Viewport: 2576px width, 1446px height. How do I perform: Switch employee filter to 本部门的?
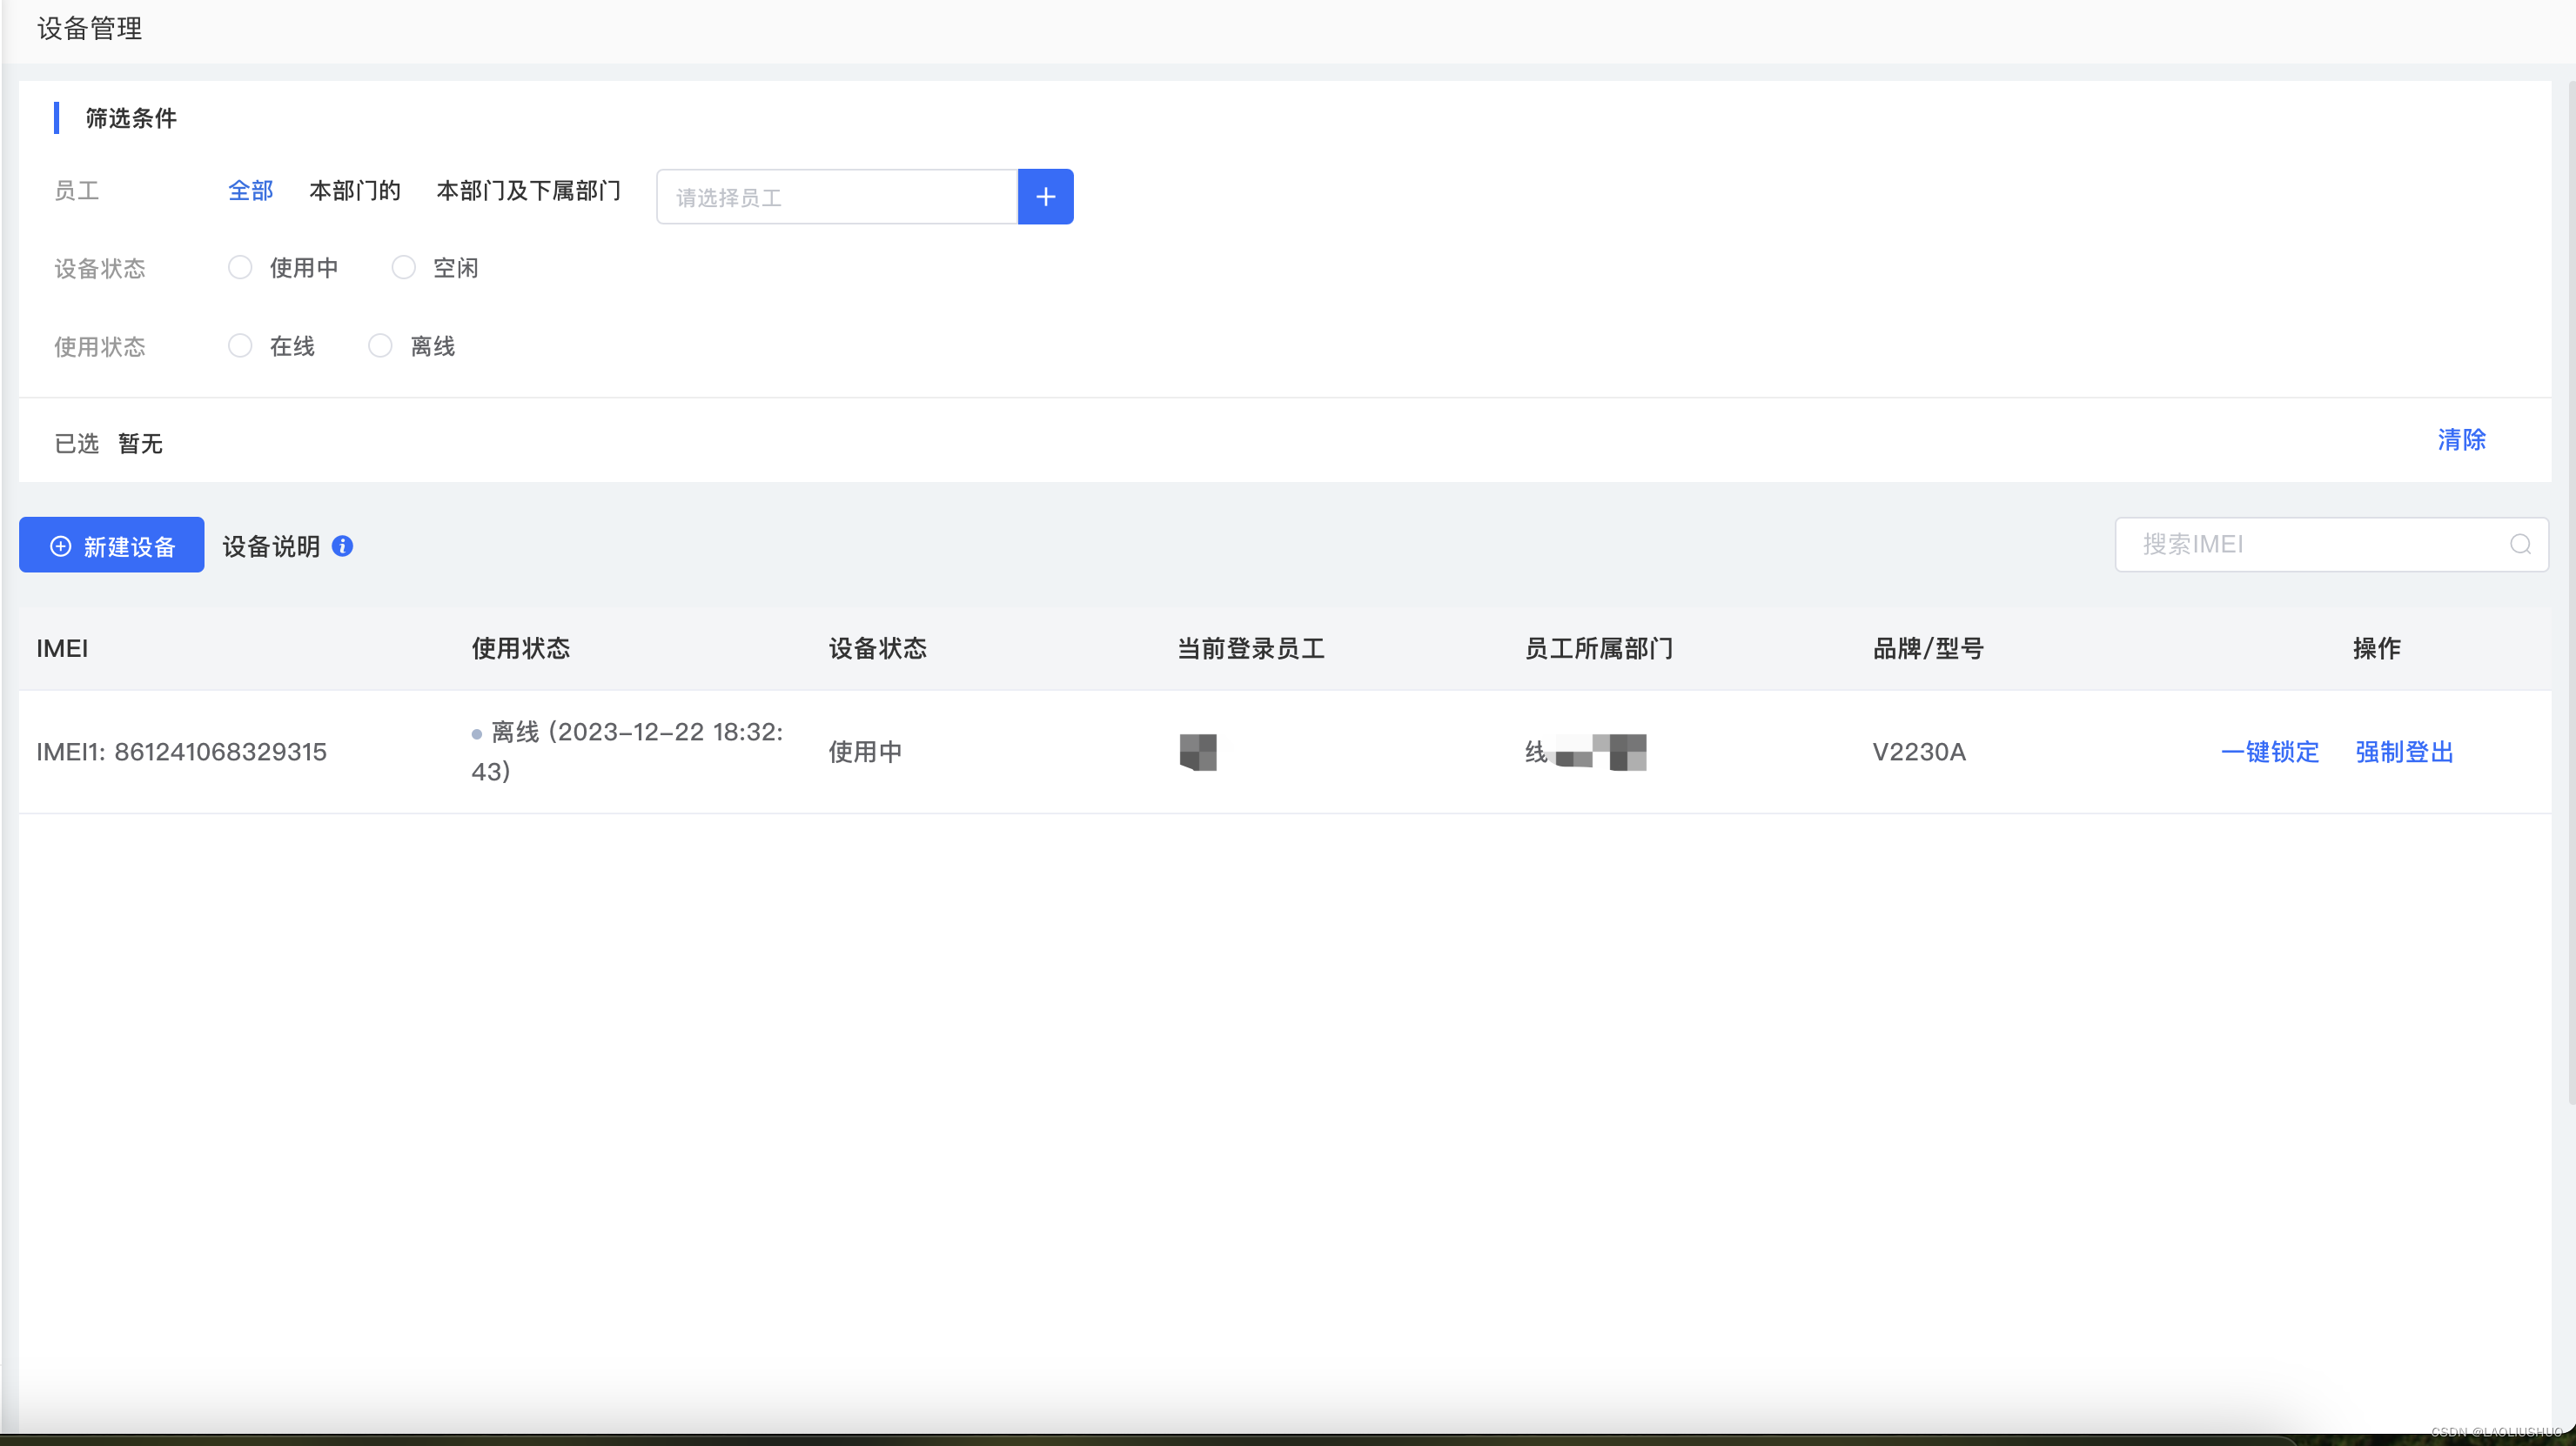[354, 191]
